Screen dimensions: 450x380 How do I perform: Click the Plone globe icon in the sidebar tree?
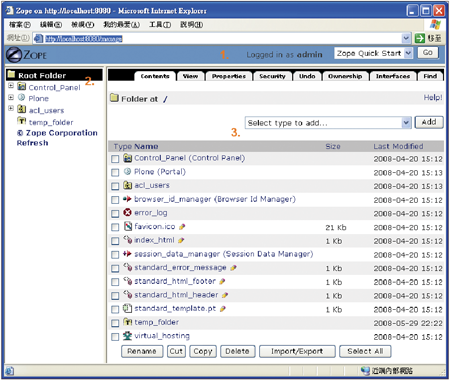coord(22,97)
